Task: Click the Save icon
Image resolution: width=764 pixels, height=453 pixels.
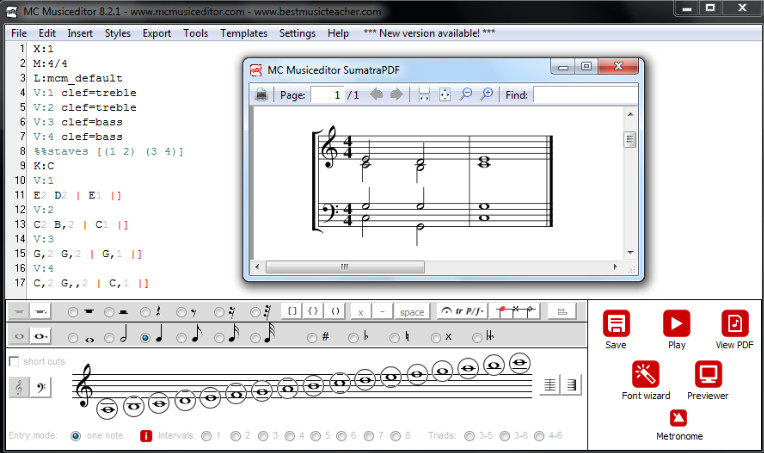Action: click(x=616, y=323)
